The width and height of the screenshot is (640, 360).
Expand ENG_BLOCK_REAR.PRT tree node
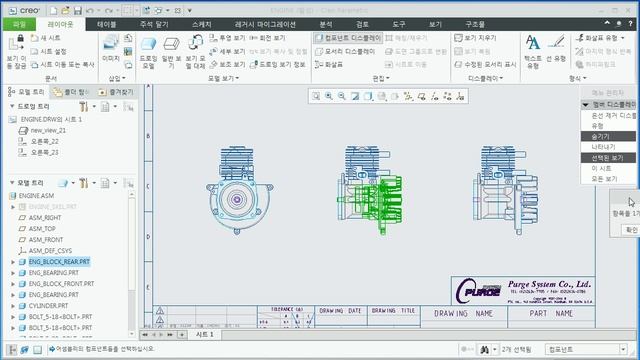point(13,262)
